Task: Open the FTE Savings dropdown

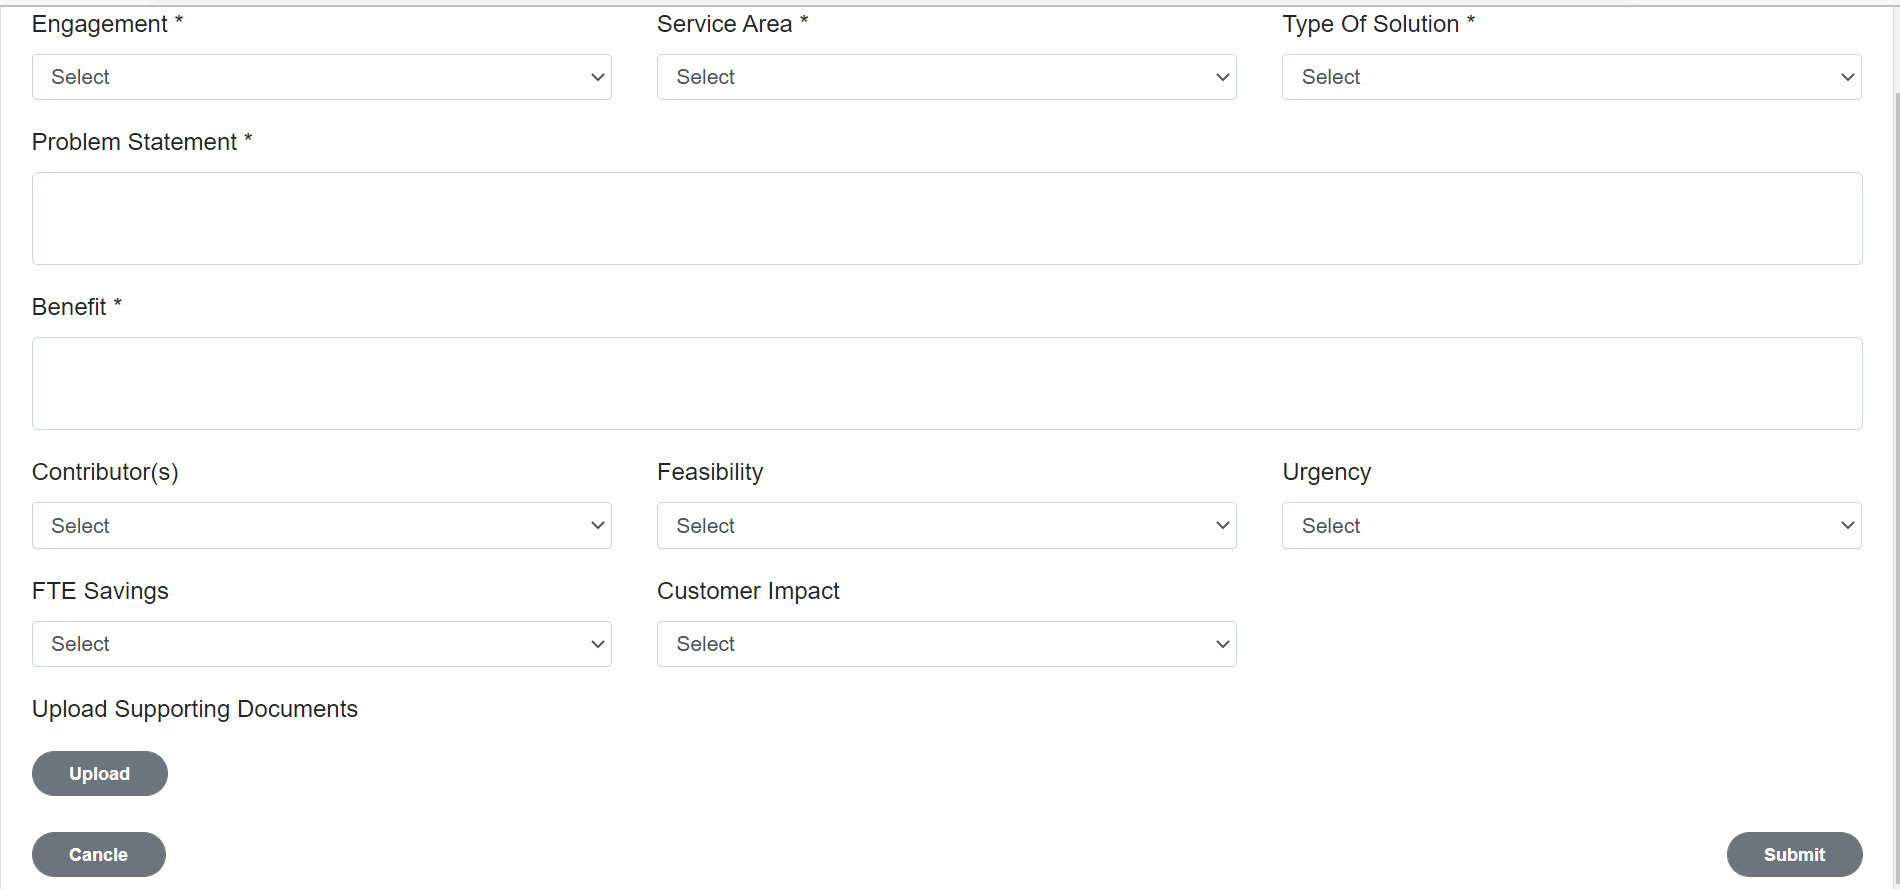Action: (320, 644)
